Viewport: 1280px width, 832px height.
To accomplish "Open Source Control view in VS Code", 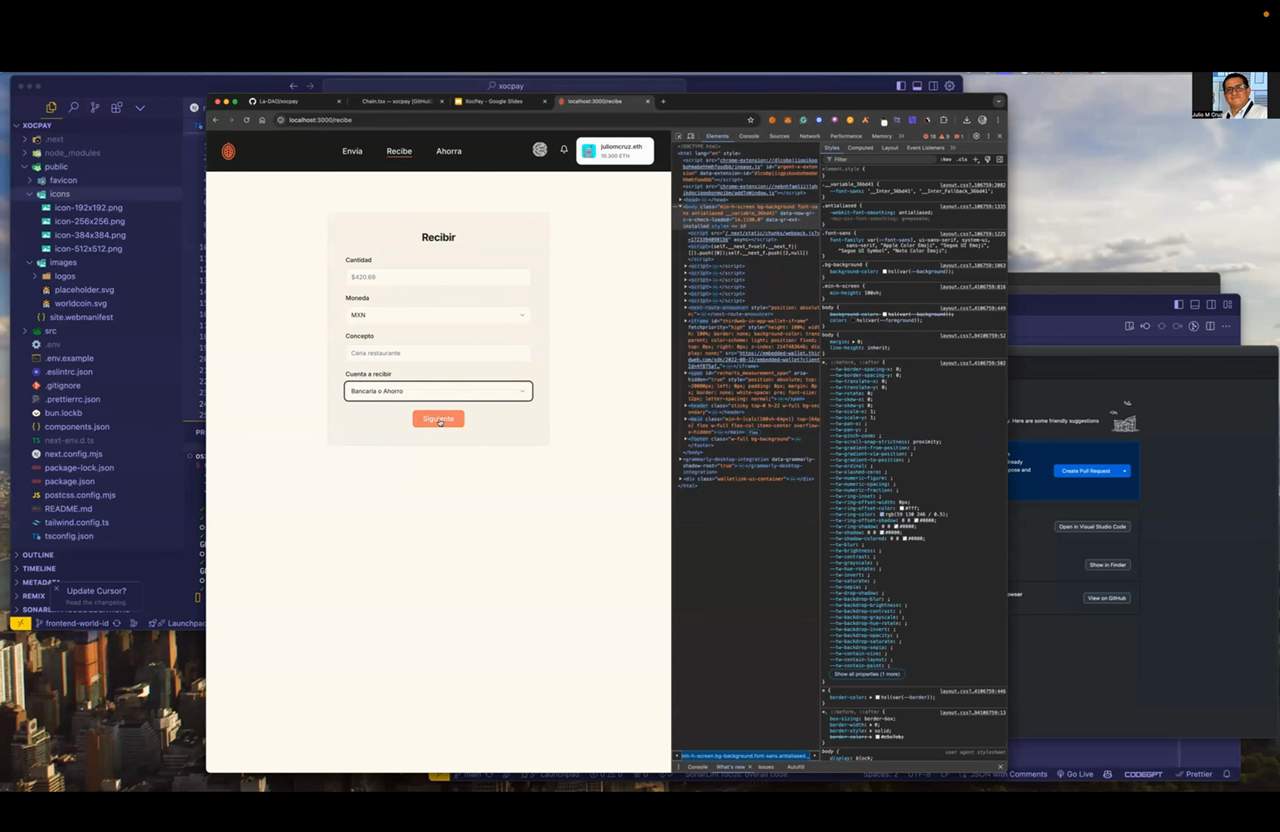I will click(95, 107).
